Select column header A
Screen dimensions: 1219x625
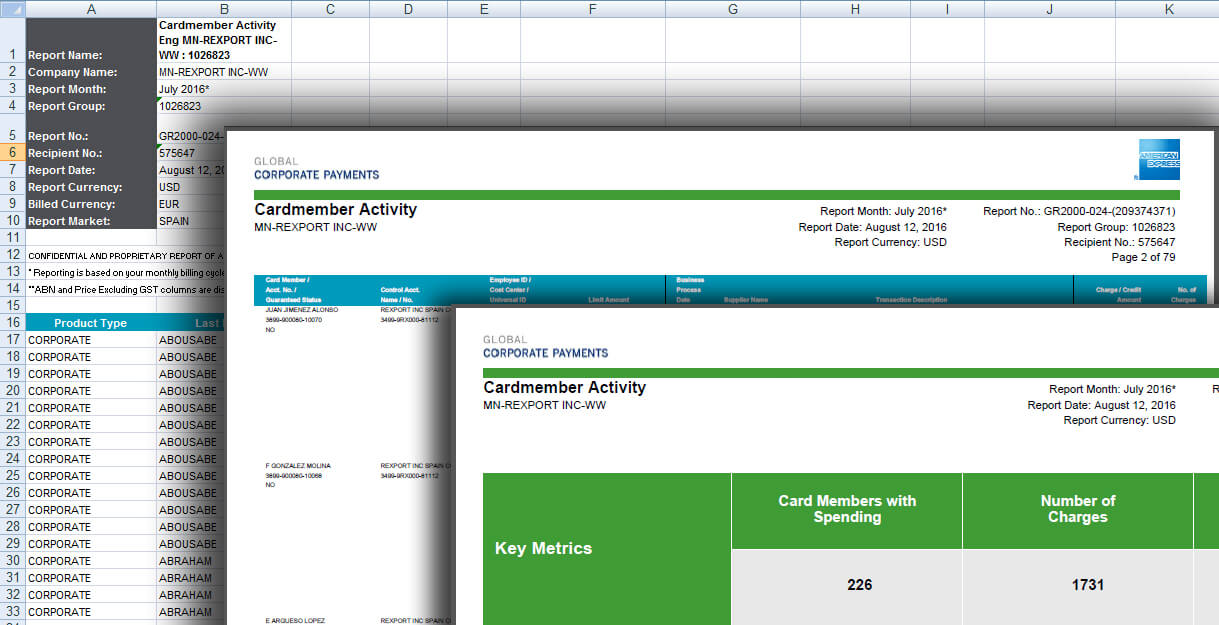click(x=91, y=9)
